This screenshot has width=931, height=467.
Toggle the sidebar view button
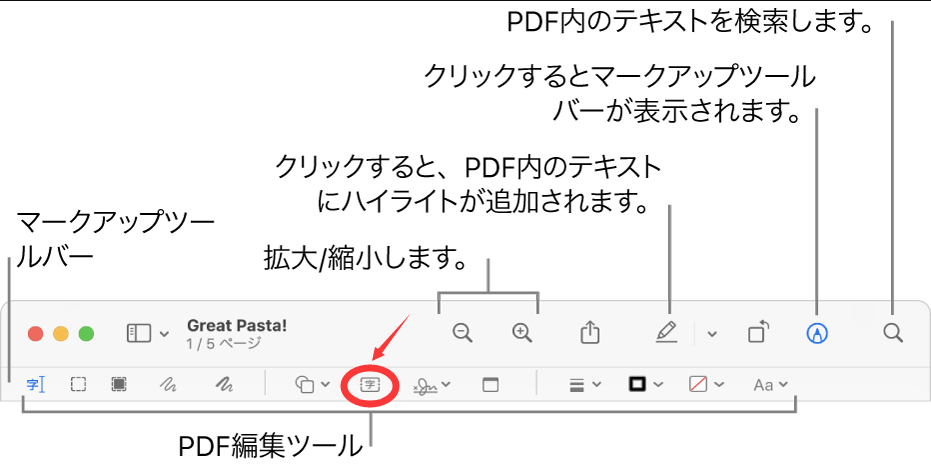[x=140, y=333]
